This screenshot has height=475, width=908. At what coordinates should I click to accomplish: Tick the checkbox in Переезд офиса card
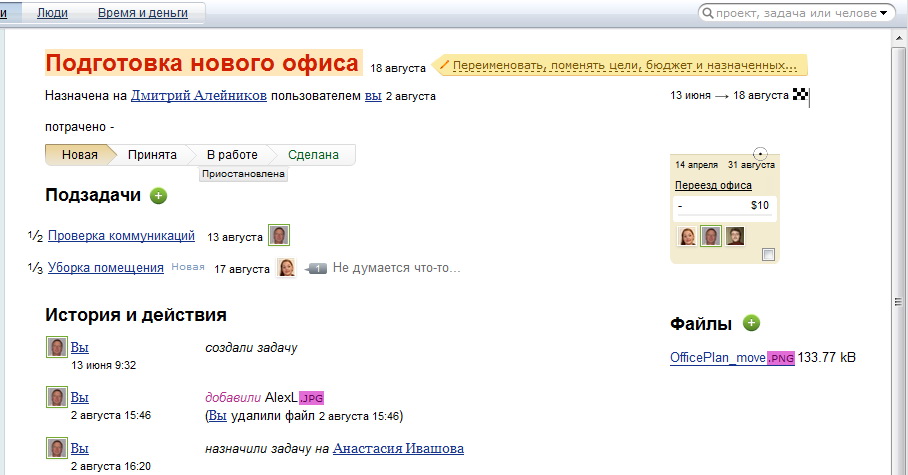768,256
